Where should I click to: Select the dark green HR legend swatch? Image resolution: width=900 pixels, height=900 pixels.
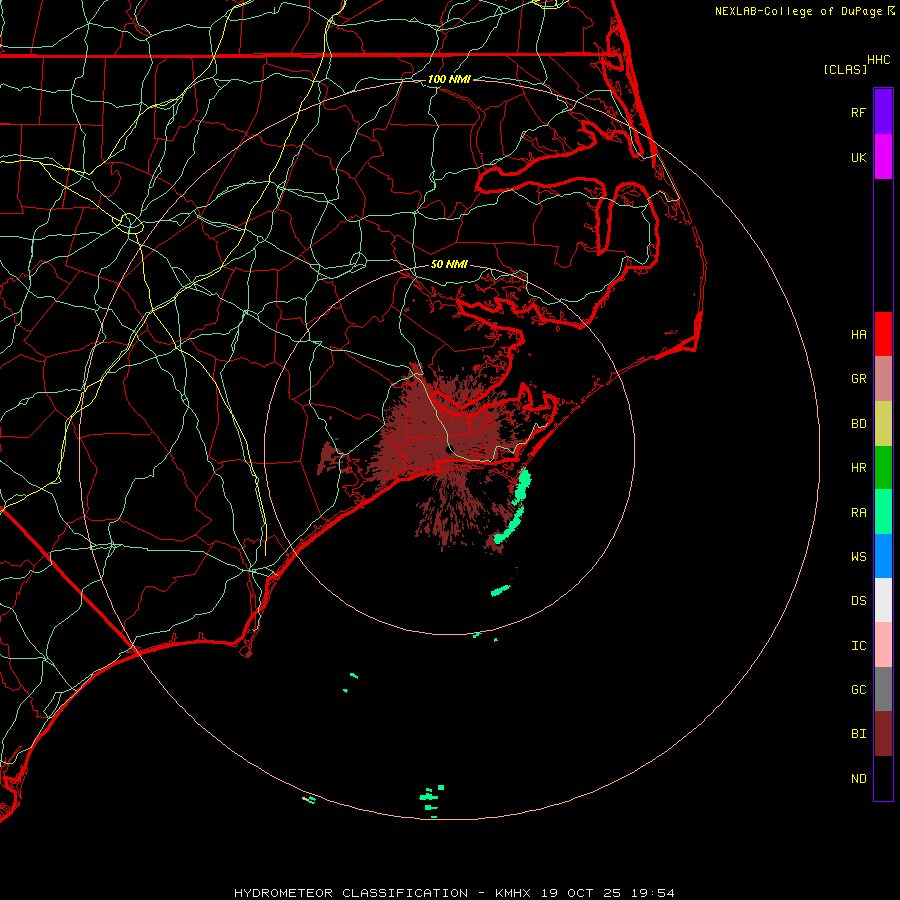click(x=883, y=467)
